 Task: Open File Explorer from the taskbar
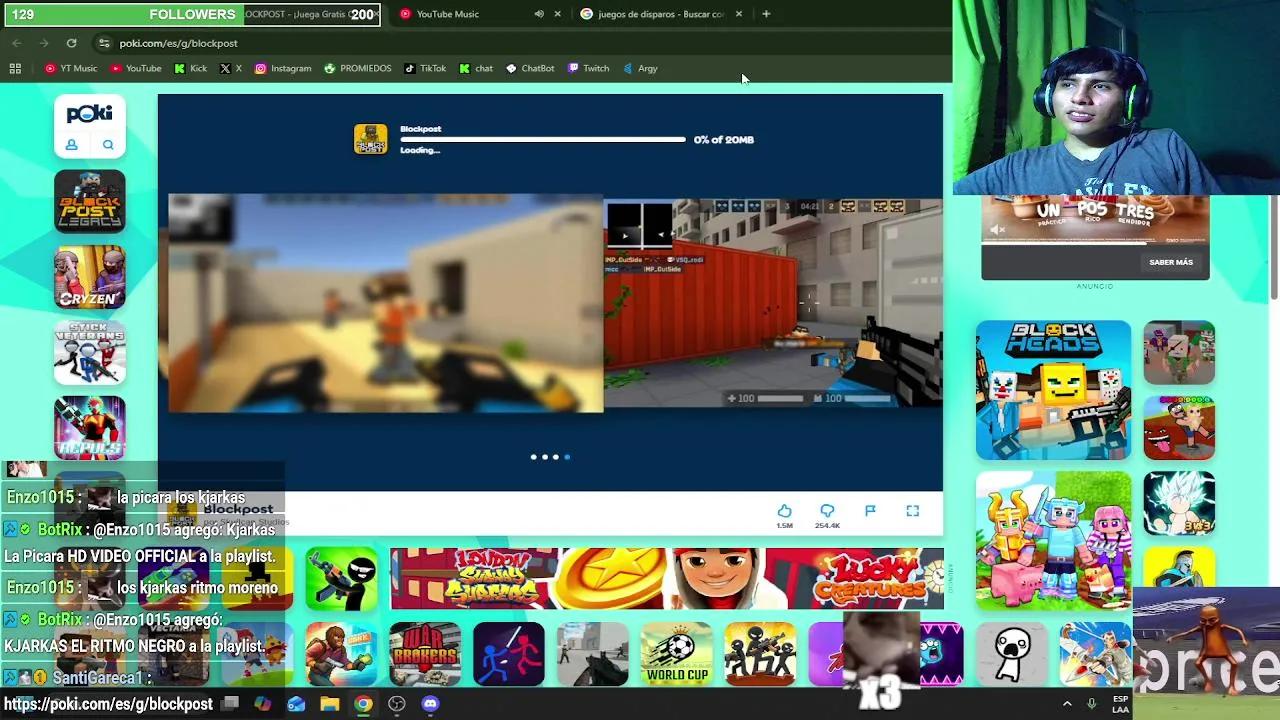point(330,704)
